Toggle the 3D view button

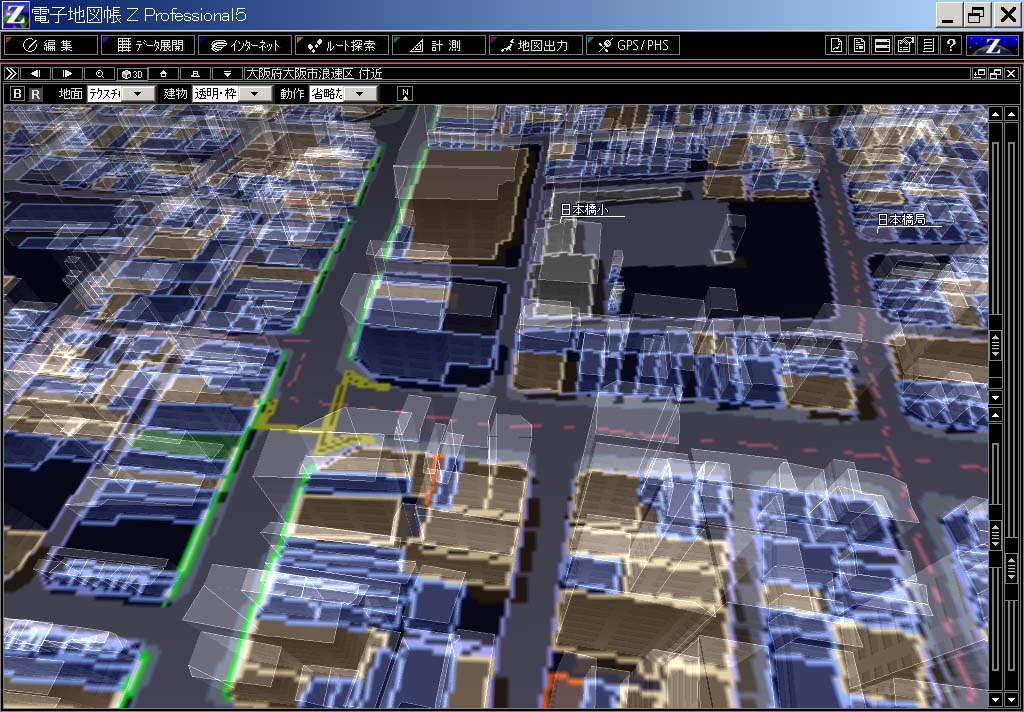(131, 74)
